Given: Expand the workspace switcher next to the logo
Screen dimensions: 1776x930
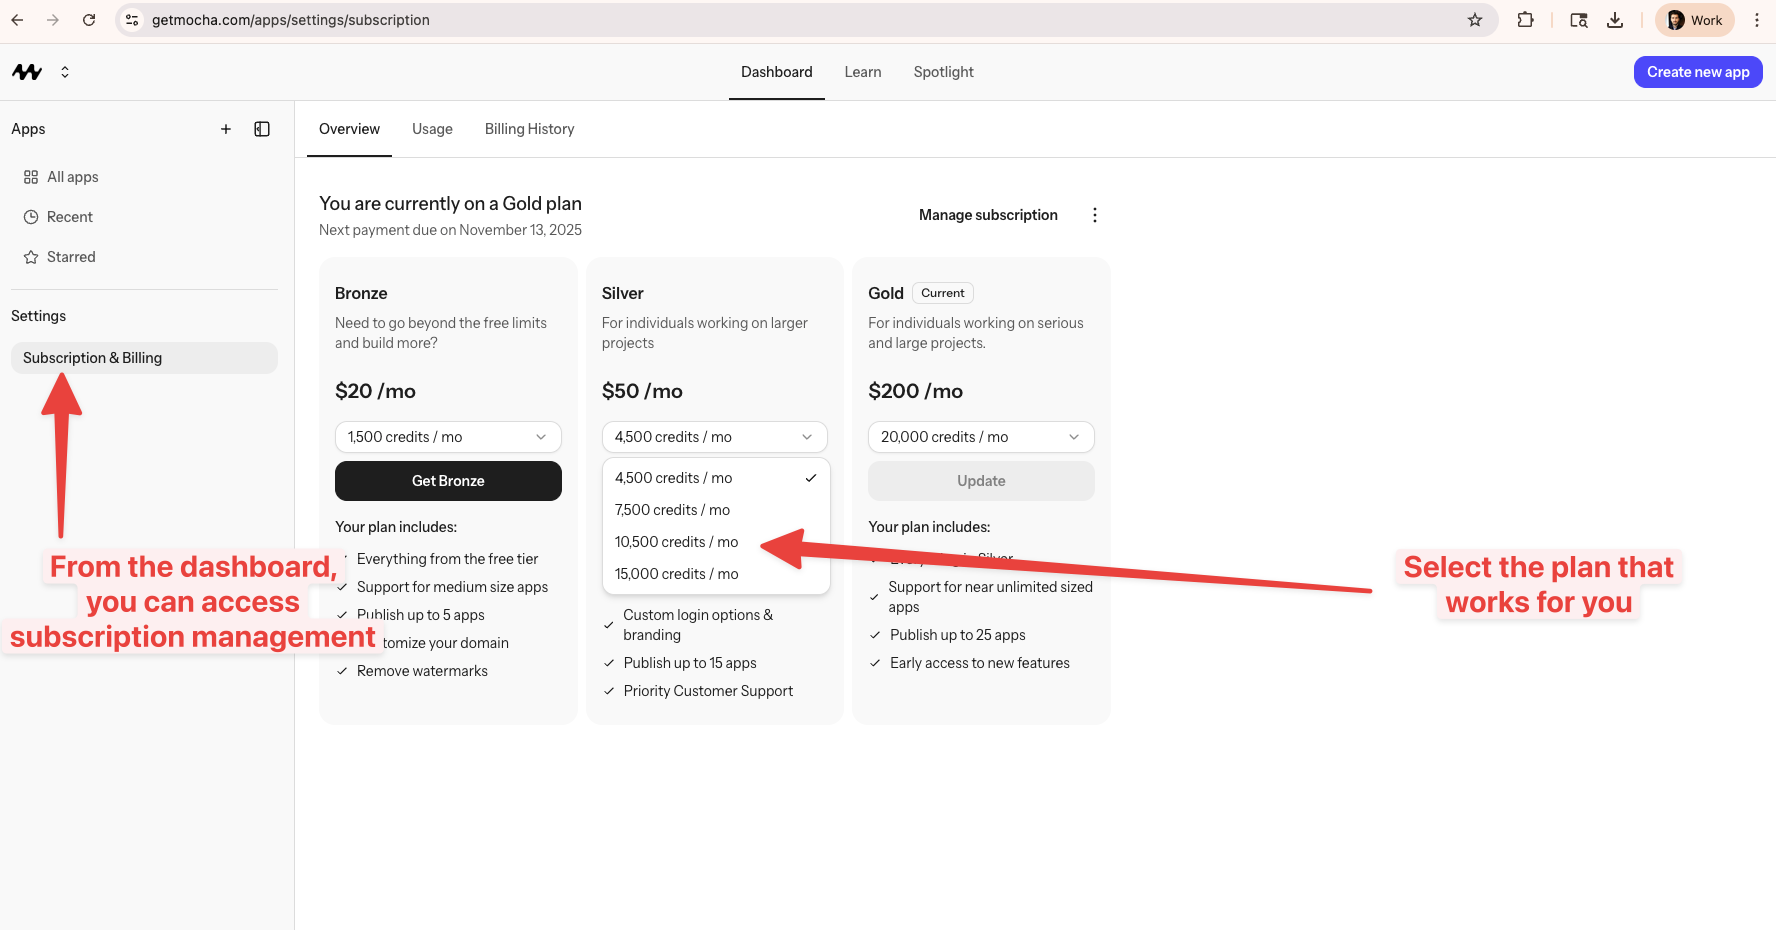Looking at the screenshot, I should click(x=64, y=71).
